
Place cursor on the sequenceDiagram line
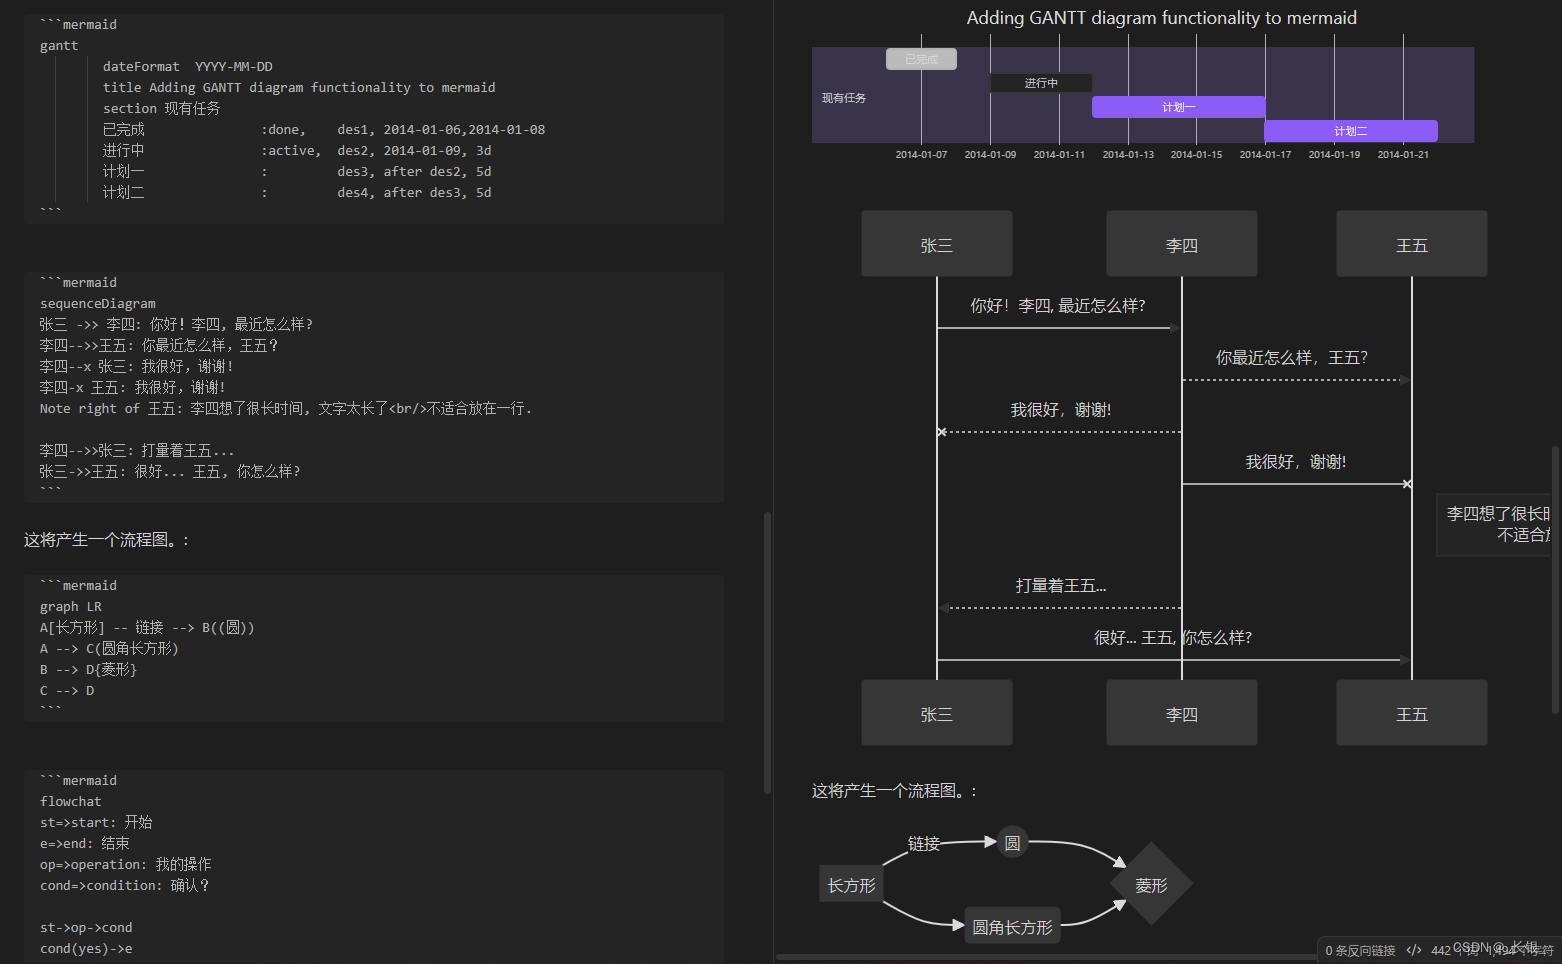(x=98, y=304)
